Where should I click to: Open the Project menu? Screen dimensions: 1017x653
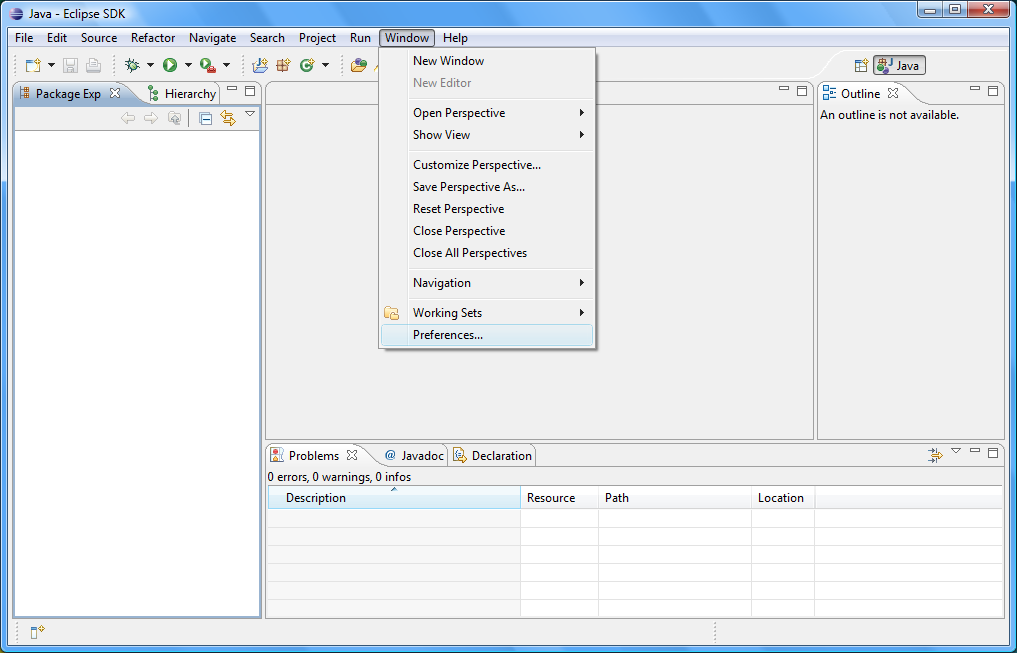point(317,38)
